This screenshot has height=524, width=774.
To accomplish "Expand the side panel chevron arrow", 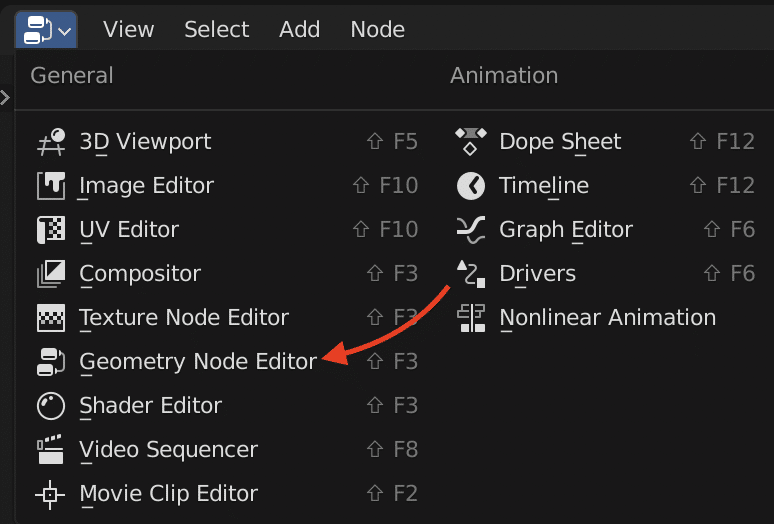I will tap(5, 98).
